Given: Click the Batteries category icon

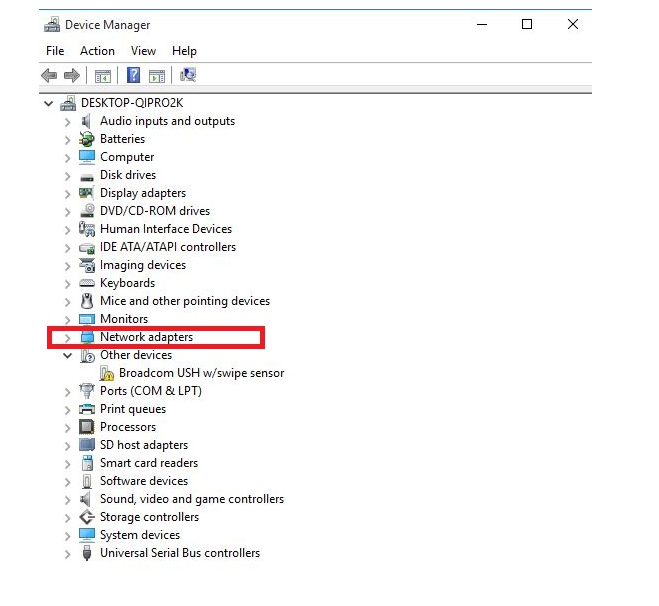Looking at the screenshot, I should (x=87, y=139).
